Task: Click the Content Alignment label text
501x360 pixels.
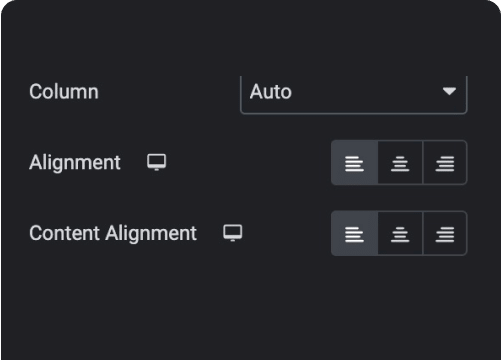Action: [113, 233]
